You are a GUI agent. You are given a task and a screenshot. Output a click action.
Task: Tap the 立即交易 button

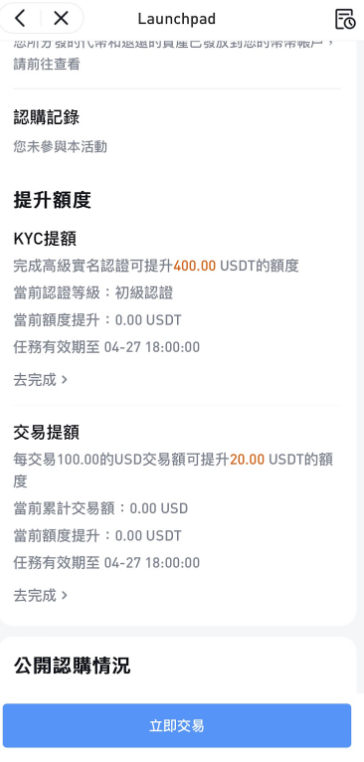[x=177, y=726]
